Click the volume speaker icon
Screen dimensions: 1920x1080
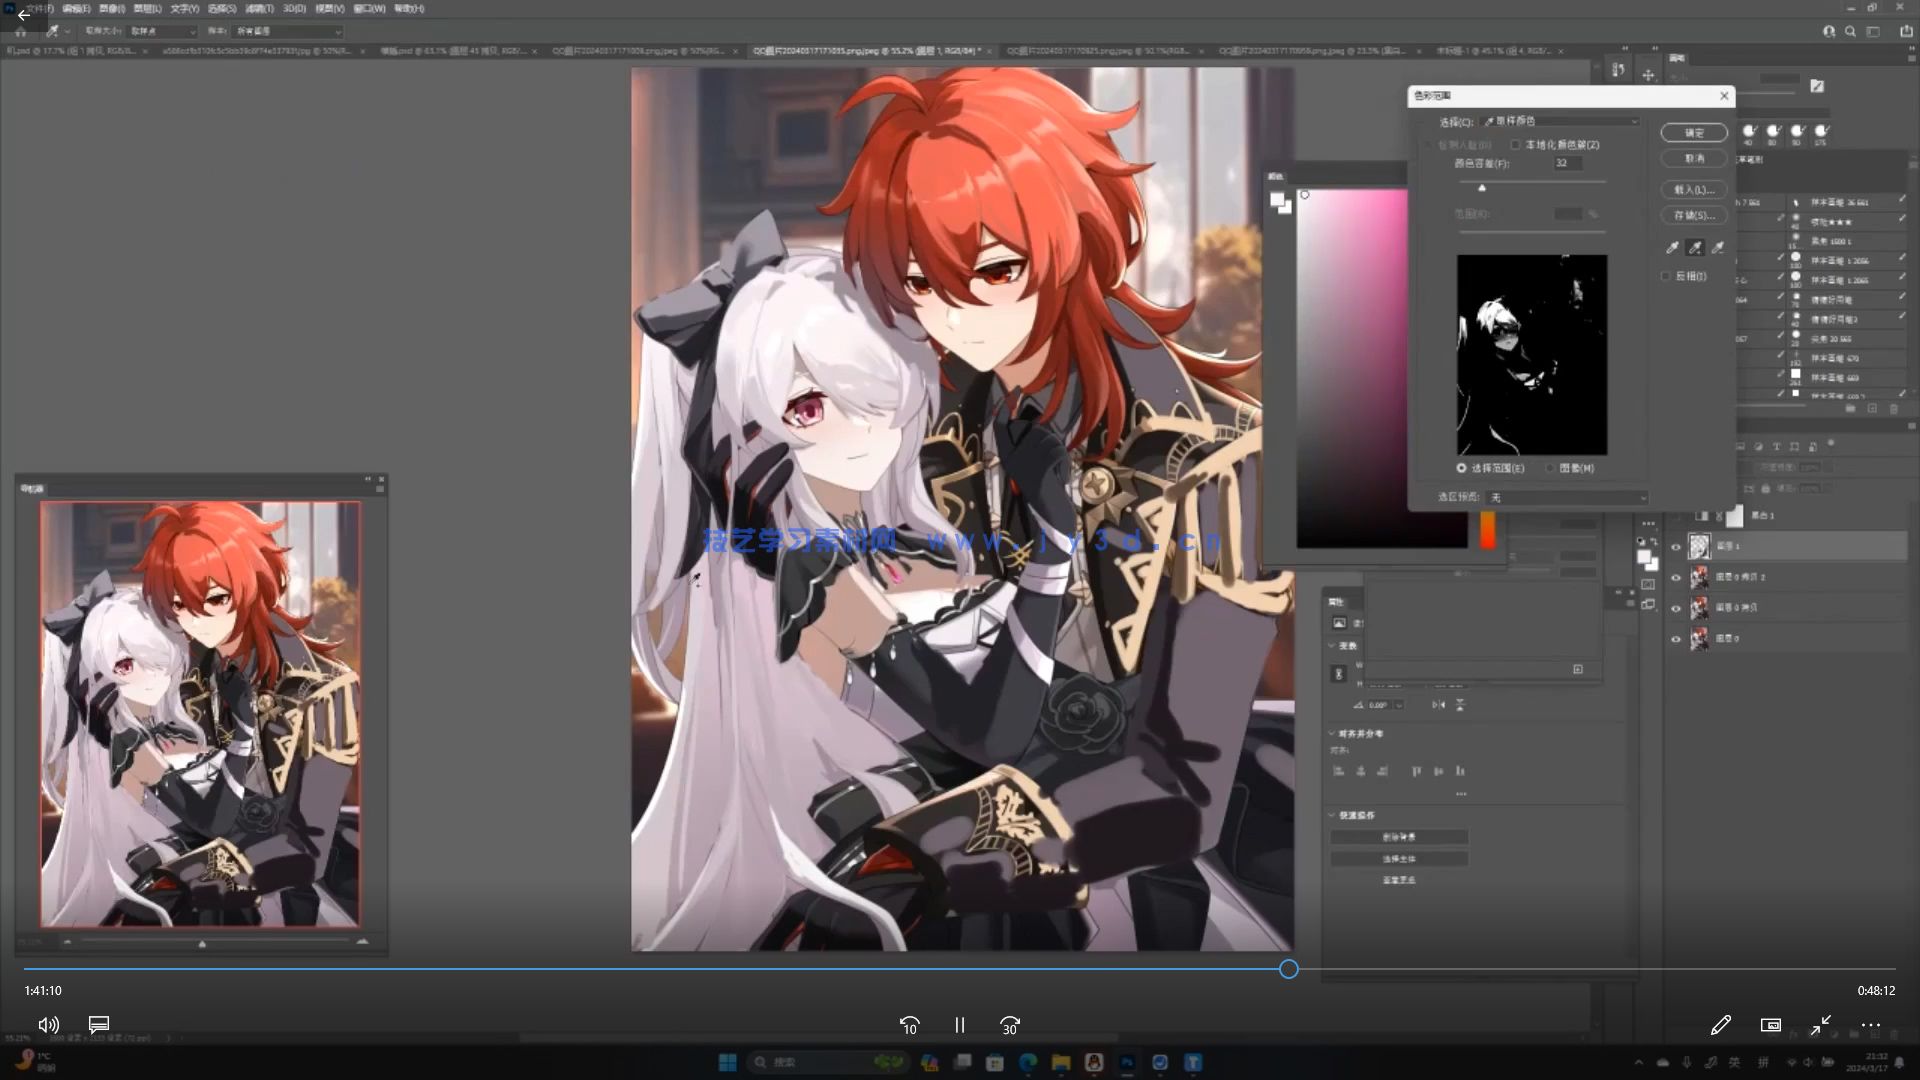(x=48, y=1024)
